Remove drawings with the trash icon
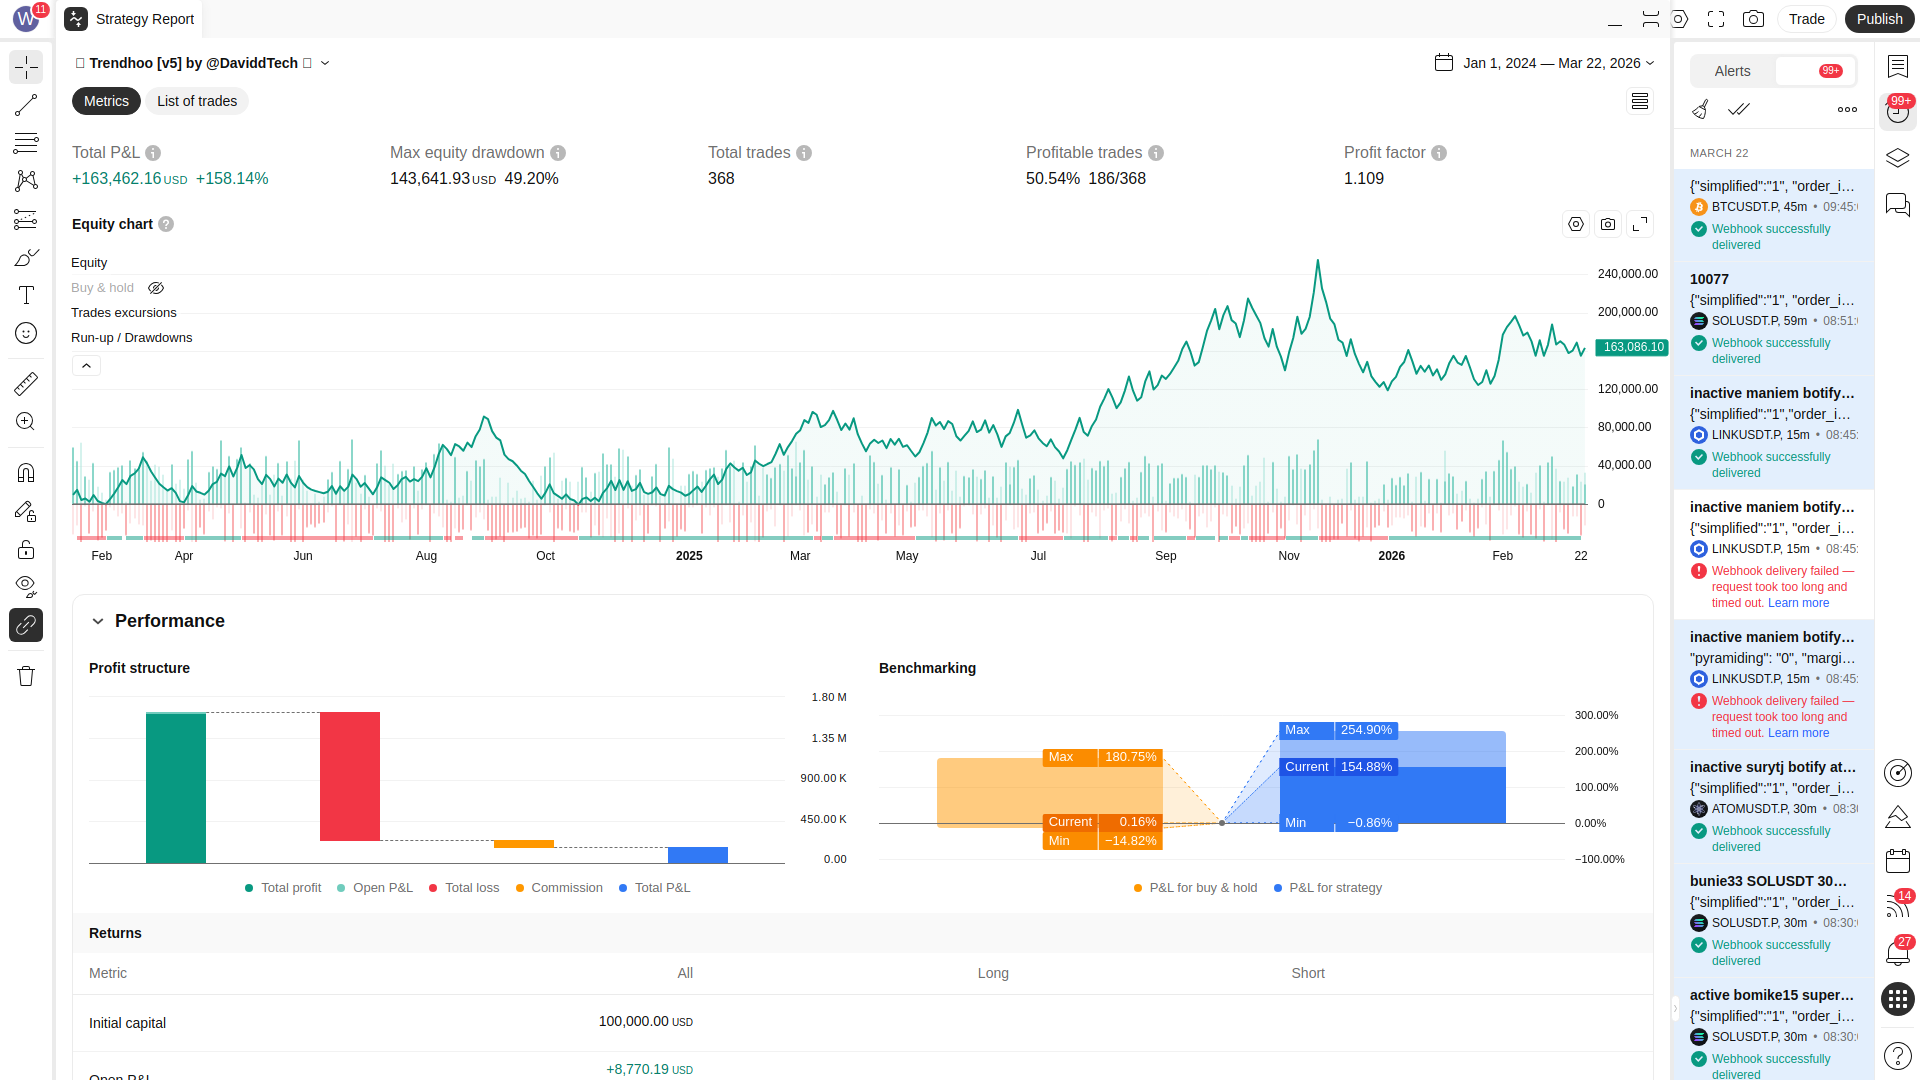This screenshot has width=1920, height=1080. [x=26, y=676]
